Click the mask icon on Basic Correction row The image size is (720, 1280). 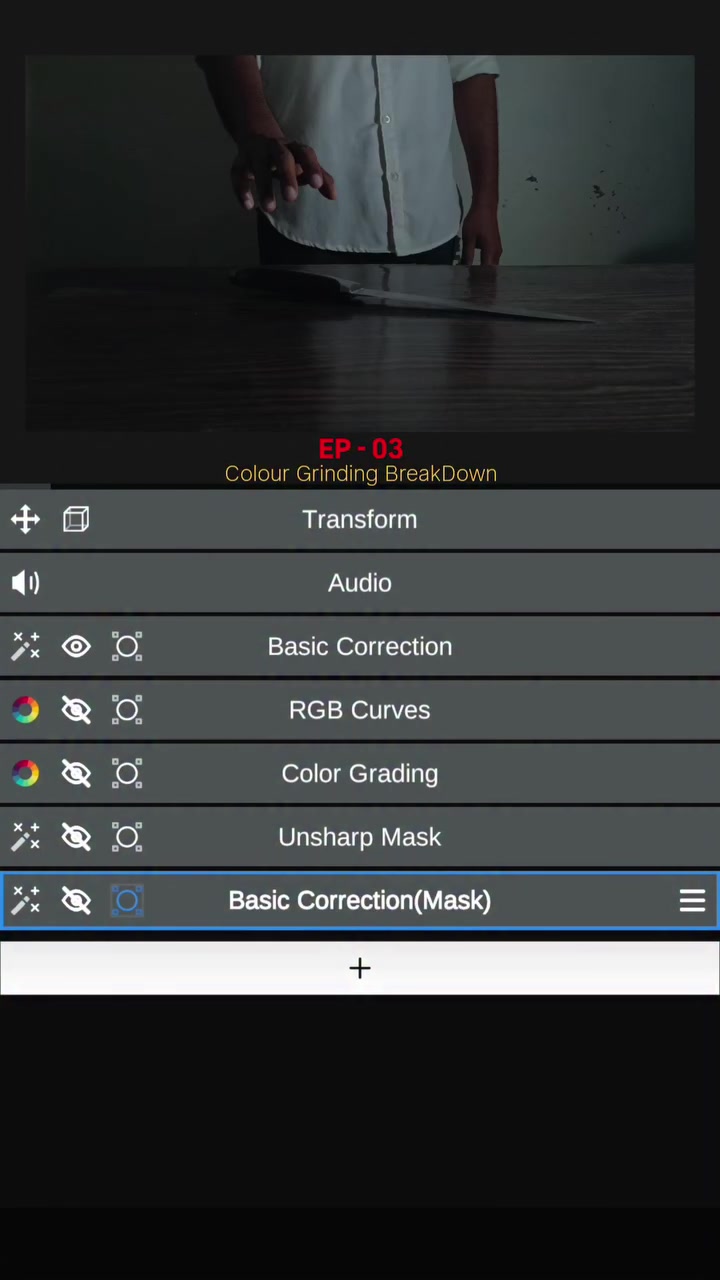pyautogui.click(x=127, y=647)
